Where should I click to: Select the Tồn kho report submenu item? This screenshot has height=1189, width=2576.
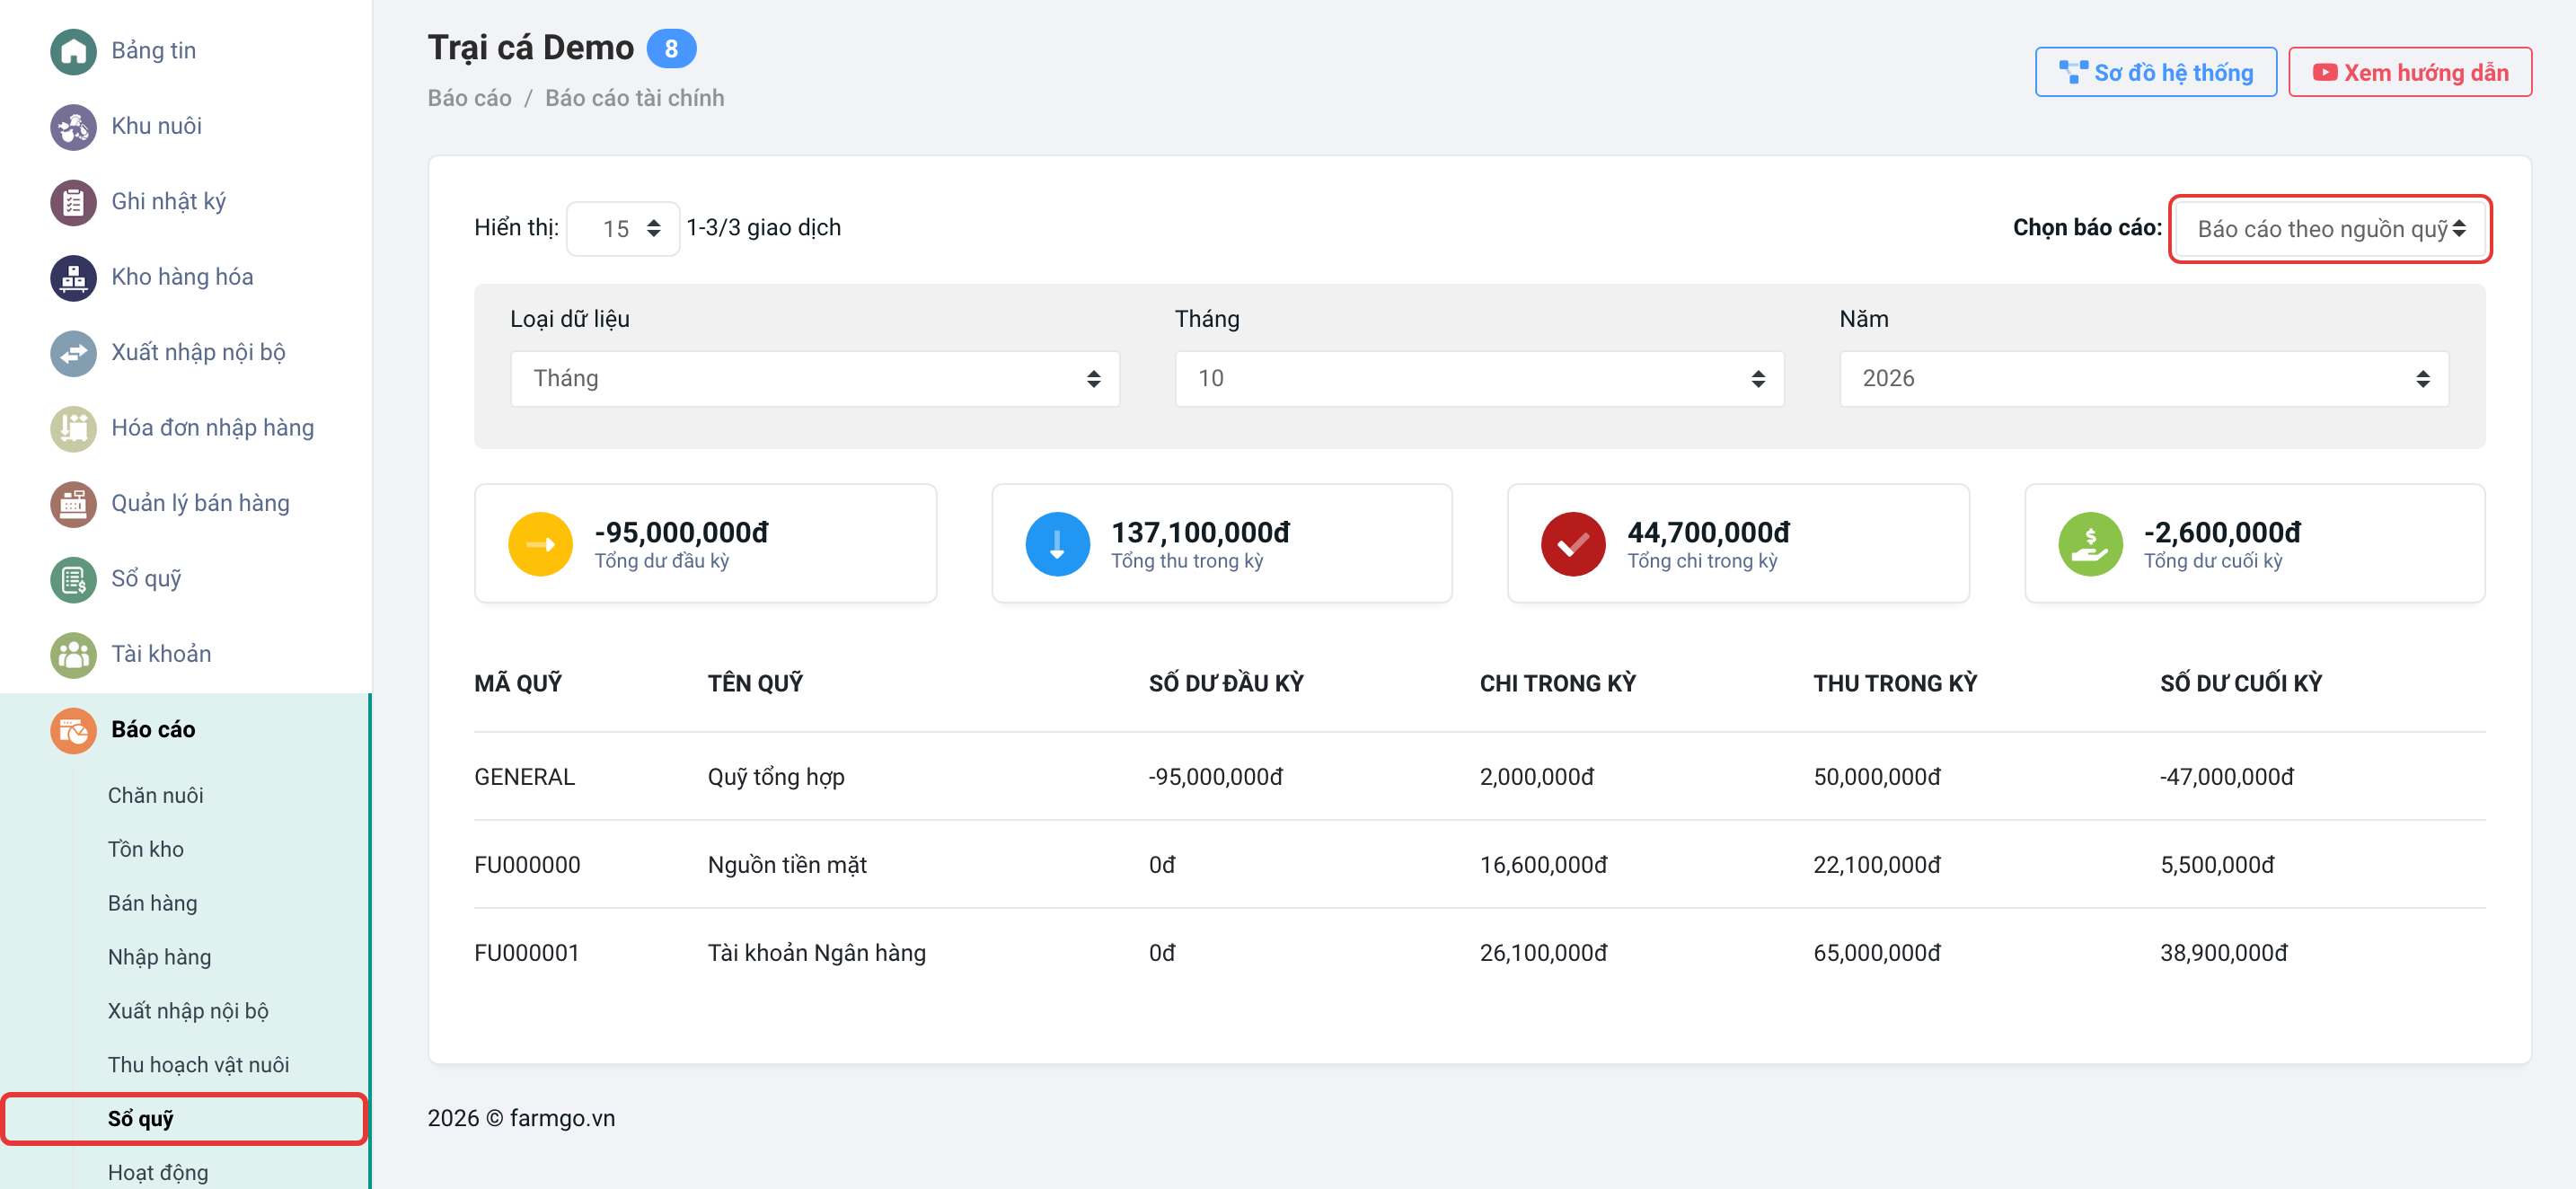pos(146,849)
